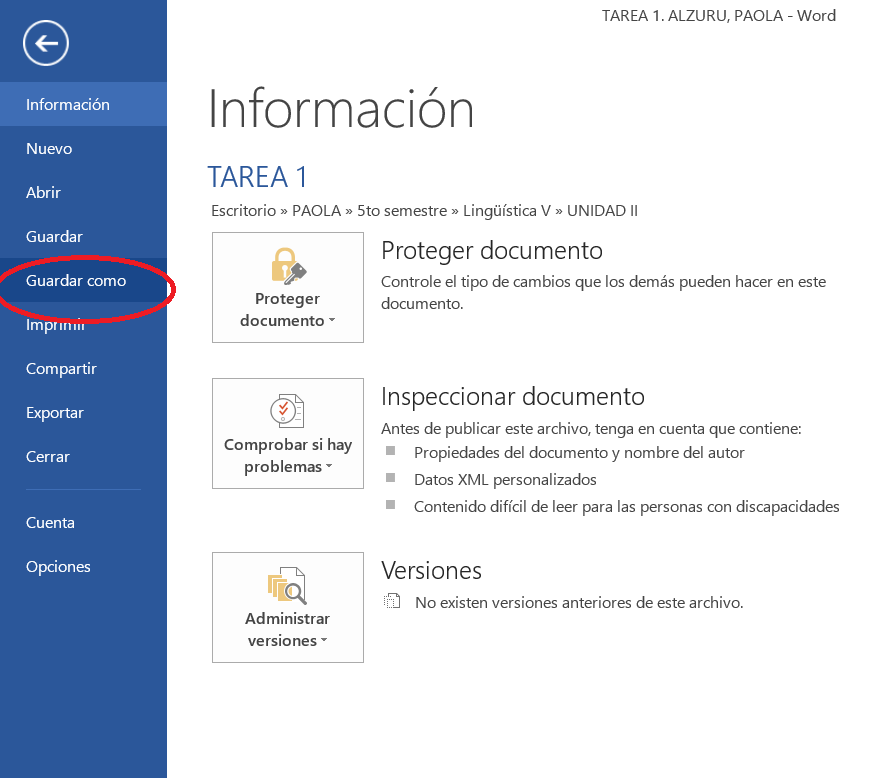Screen dimensions: 870x778
Task: Click the Opciones link
Action: (58, 566)
